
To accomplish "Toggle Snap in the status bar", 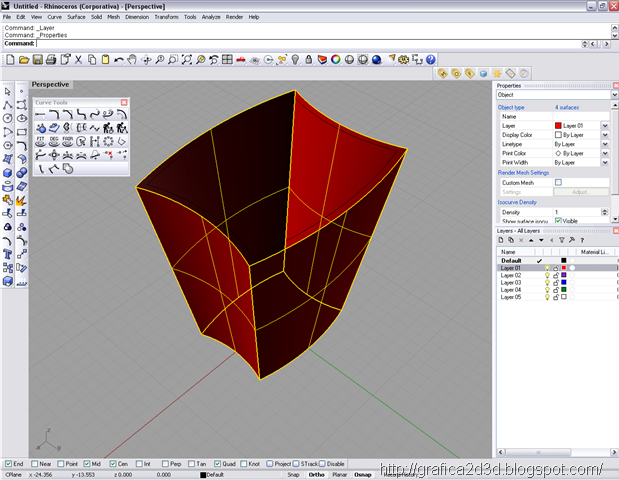I will click(x=293, y=474).
